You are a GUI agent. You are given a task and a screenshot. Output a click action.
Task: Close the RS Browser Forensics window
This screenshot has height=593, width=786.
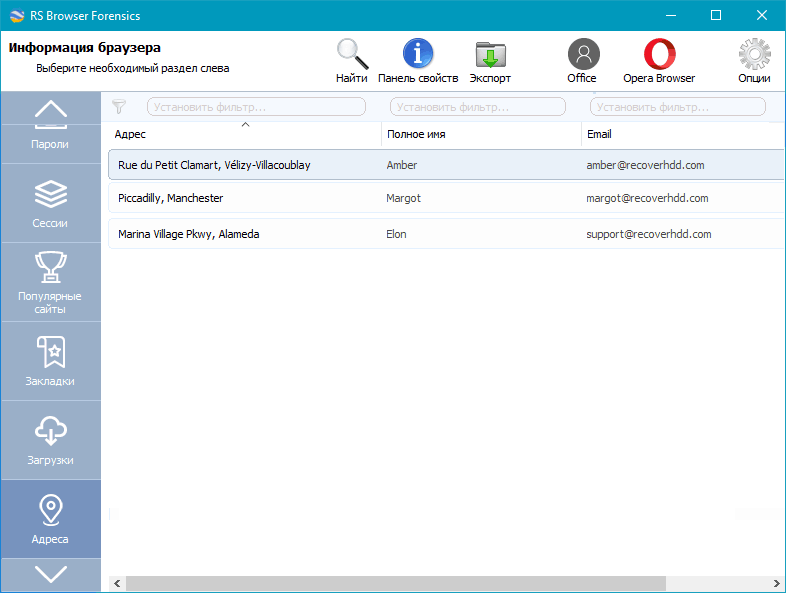761,16
